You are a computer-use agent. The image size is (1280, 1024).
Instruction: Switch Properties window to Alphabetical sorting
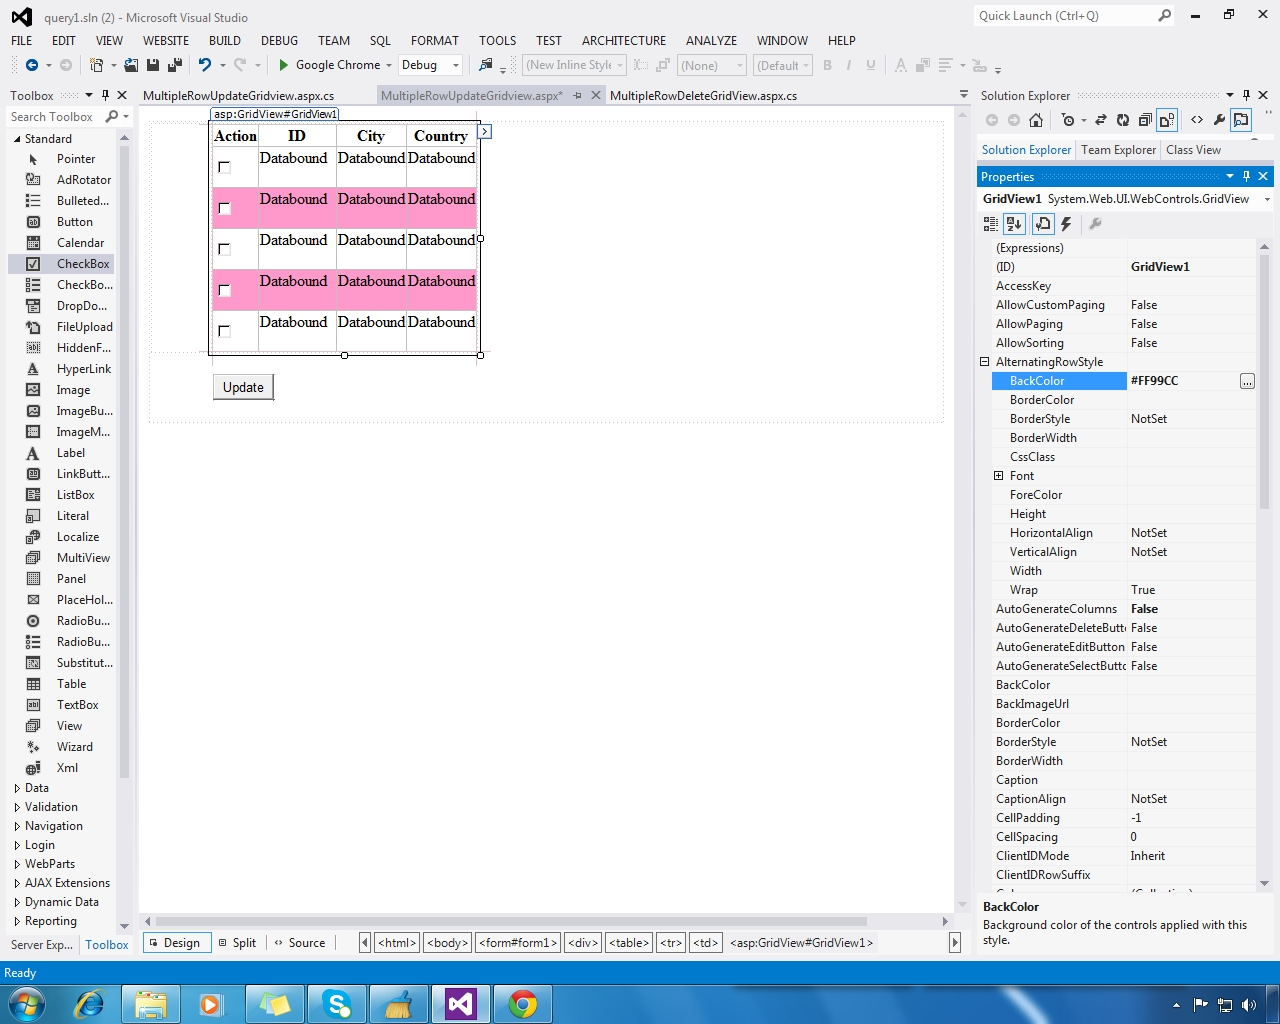point(1014,224)
